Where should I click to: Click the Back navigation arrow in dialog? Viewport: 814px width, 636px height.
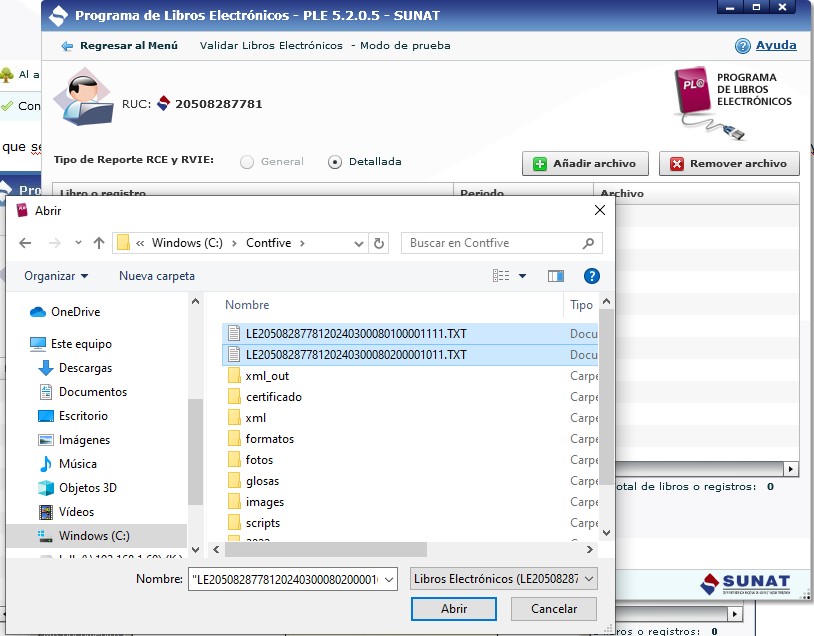point(26,243)
